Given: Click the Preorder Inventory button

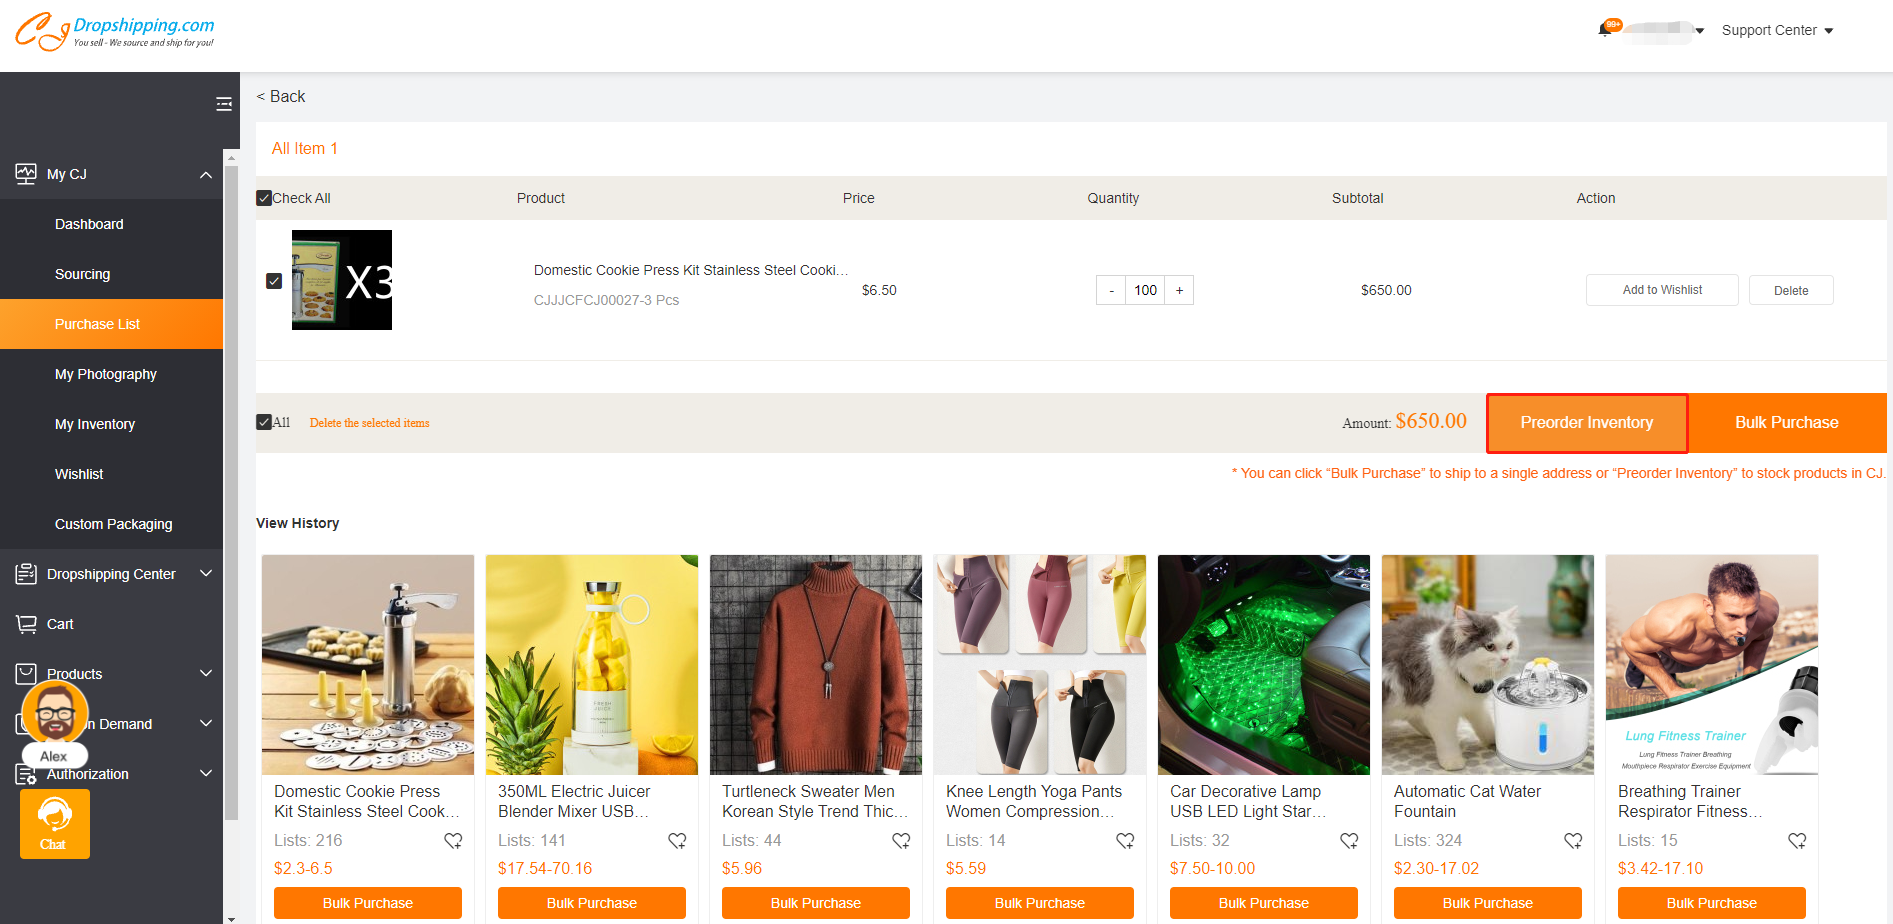Looking at the screenshot, I should tap(1587, 423).
